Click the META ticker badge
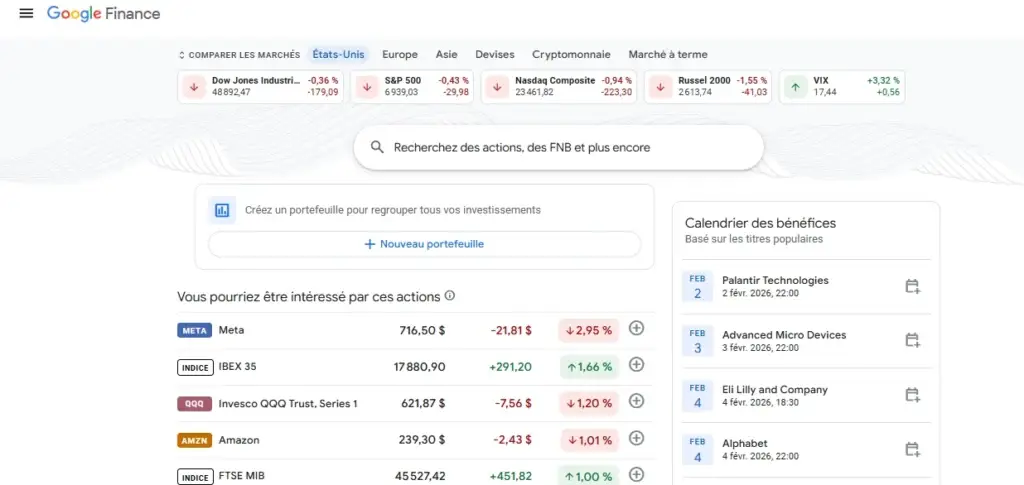This screenshot has width=1024, height=485. [195, 330]
